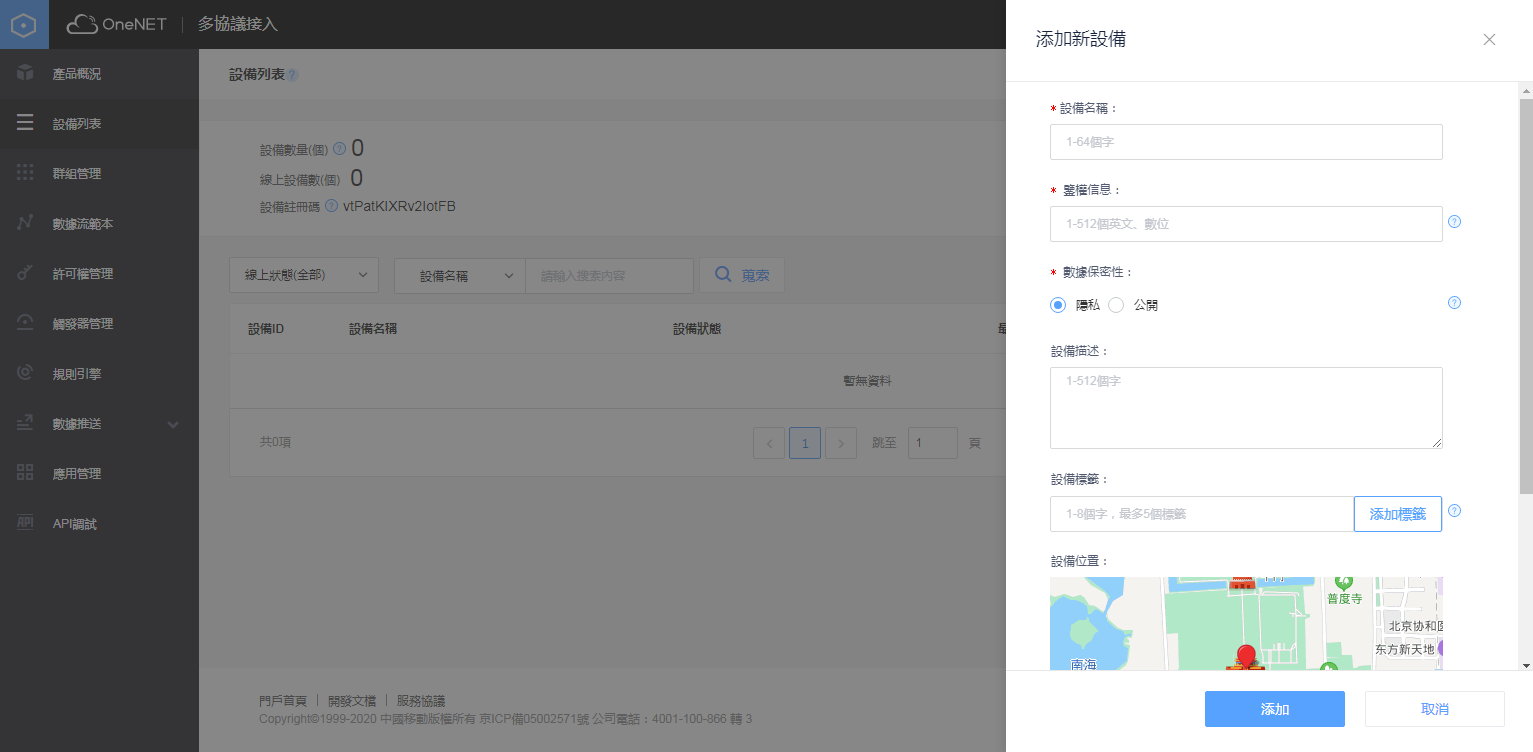This screenshot has width=1533, height=752.
Task: Expand the 數據推送 submenu chevron
Action: point(173,424)
